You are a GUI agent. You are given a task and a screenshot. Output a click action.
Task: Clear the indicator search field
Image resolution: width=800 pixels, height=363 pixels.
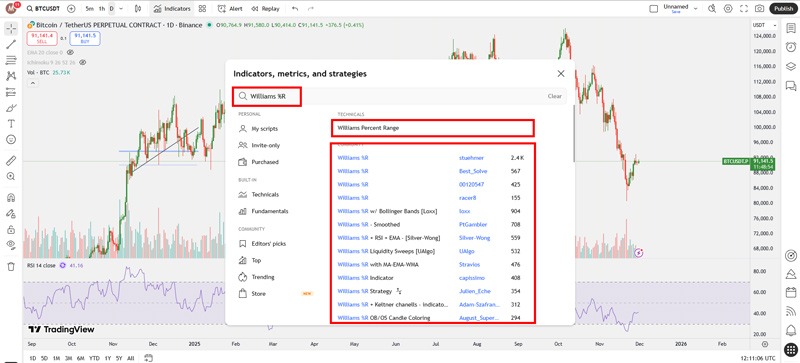coord(555,96)
